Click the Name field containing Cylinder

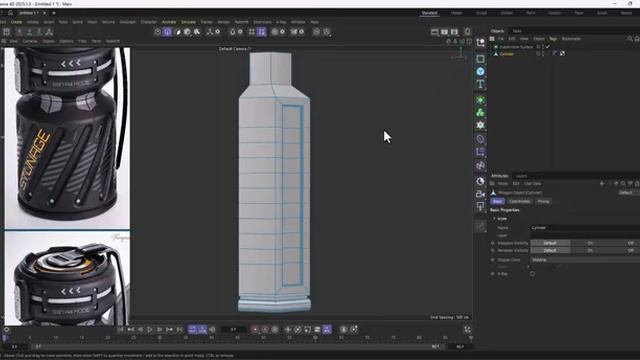(585, 228)
